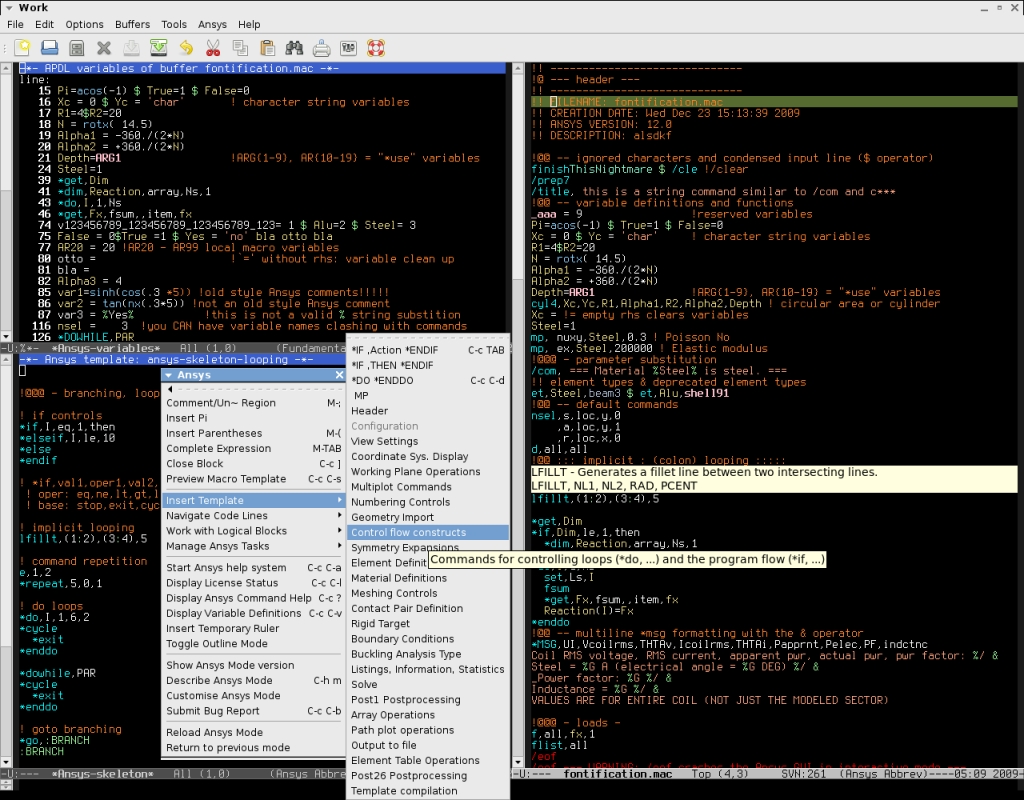This screenshot has height=800, width=1024.
Task: Select Meshing Controls template
Action: click(x=428, y=593)
